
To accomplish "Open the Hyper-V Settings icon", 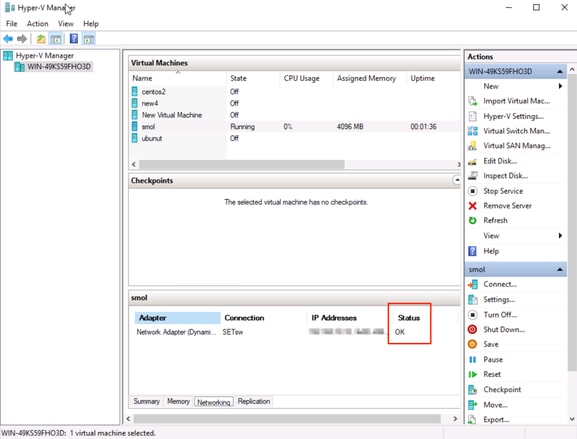I will (472, 116).
